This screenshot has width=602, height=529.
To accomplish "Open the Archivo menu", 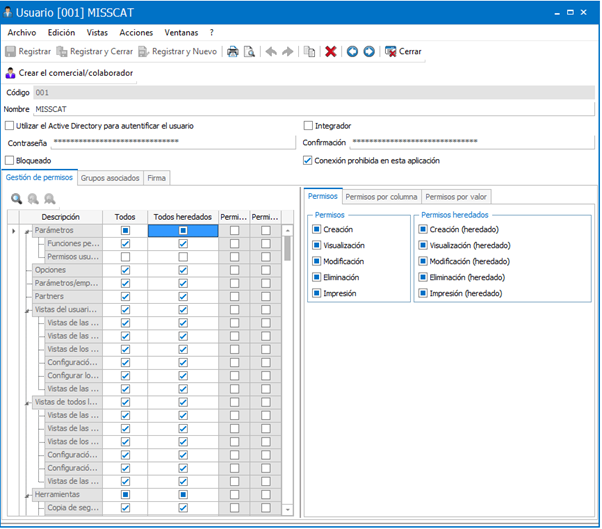I will [22, 33].
